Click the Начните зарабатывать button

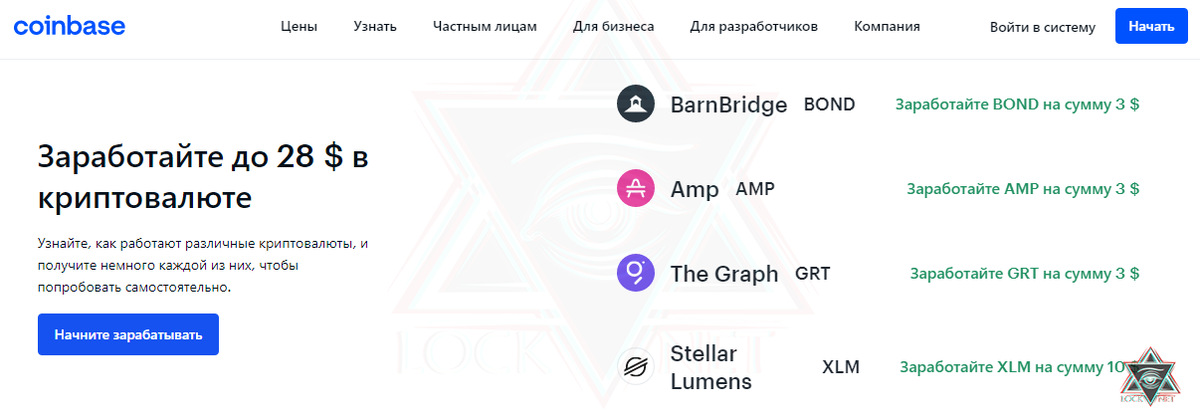128,335
